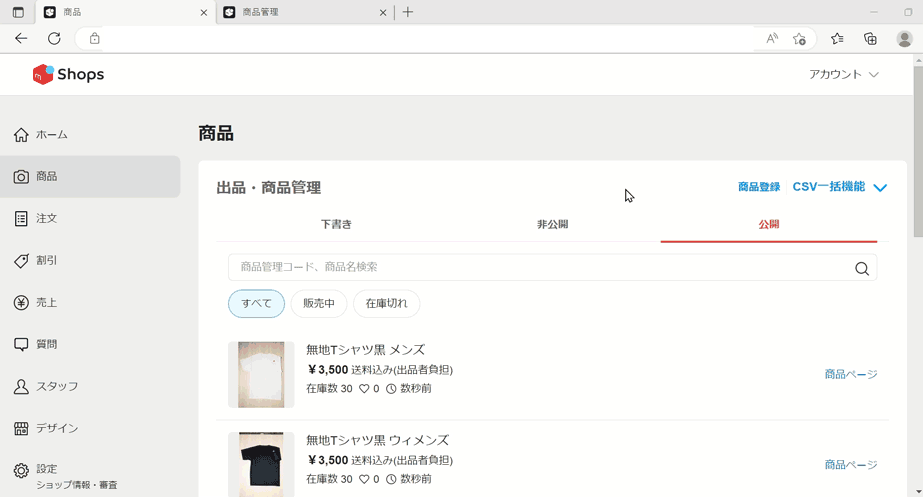
Task: Click the person icon next to スタッフ
Action: [x=21, y=386]
